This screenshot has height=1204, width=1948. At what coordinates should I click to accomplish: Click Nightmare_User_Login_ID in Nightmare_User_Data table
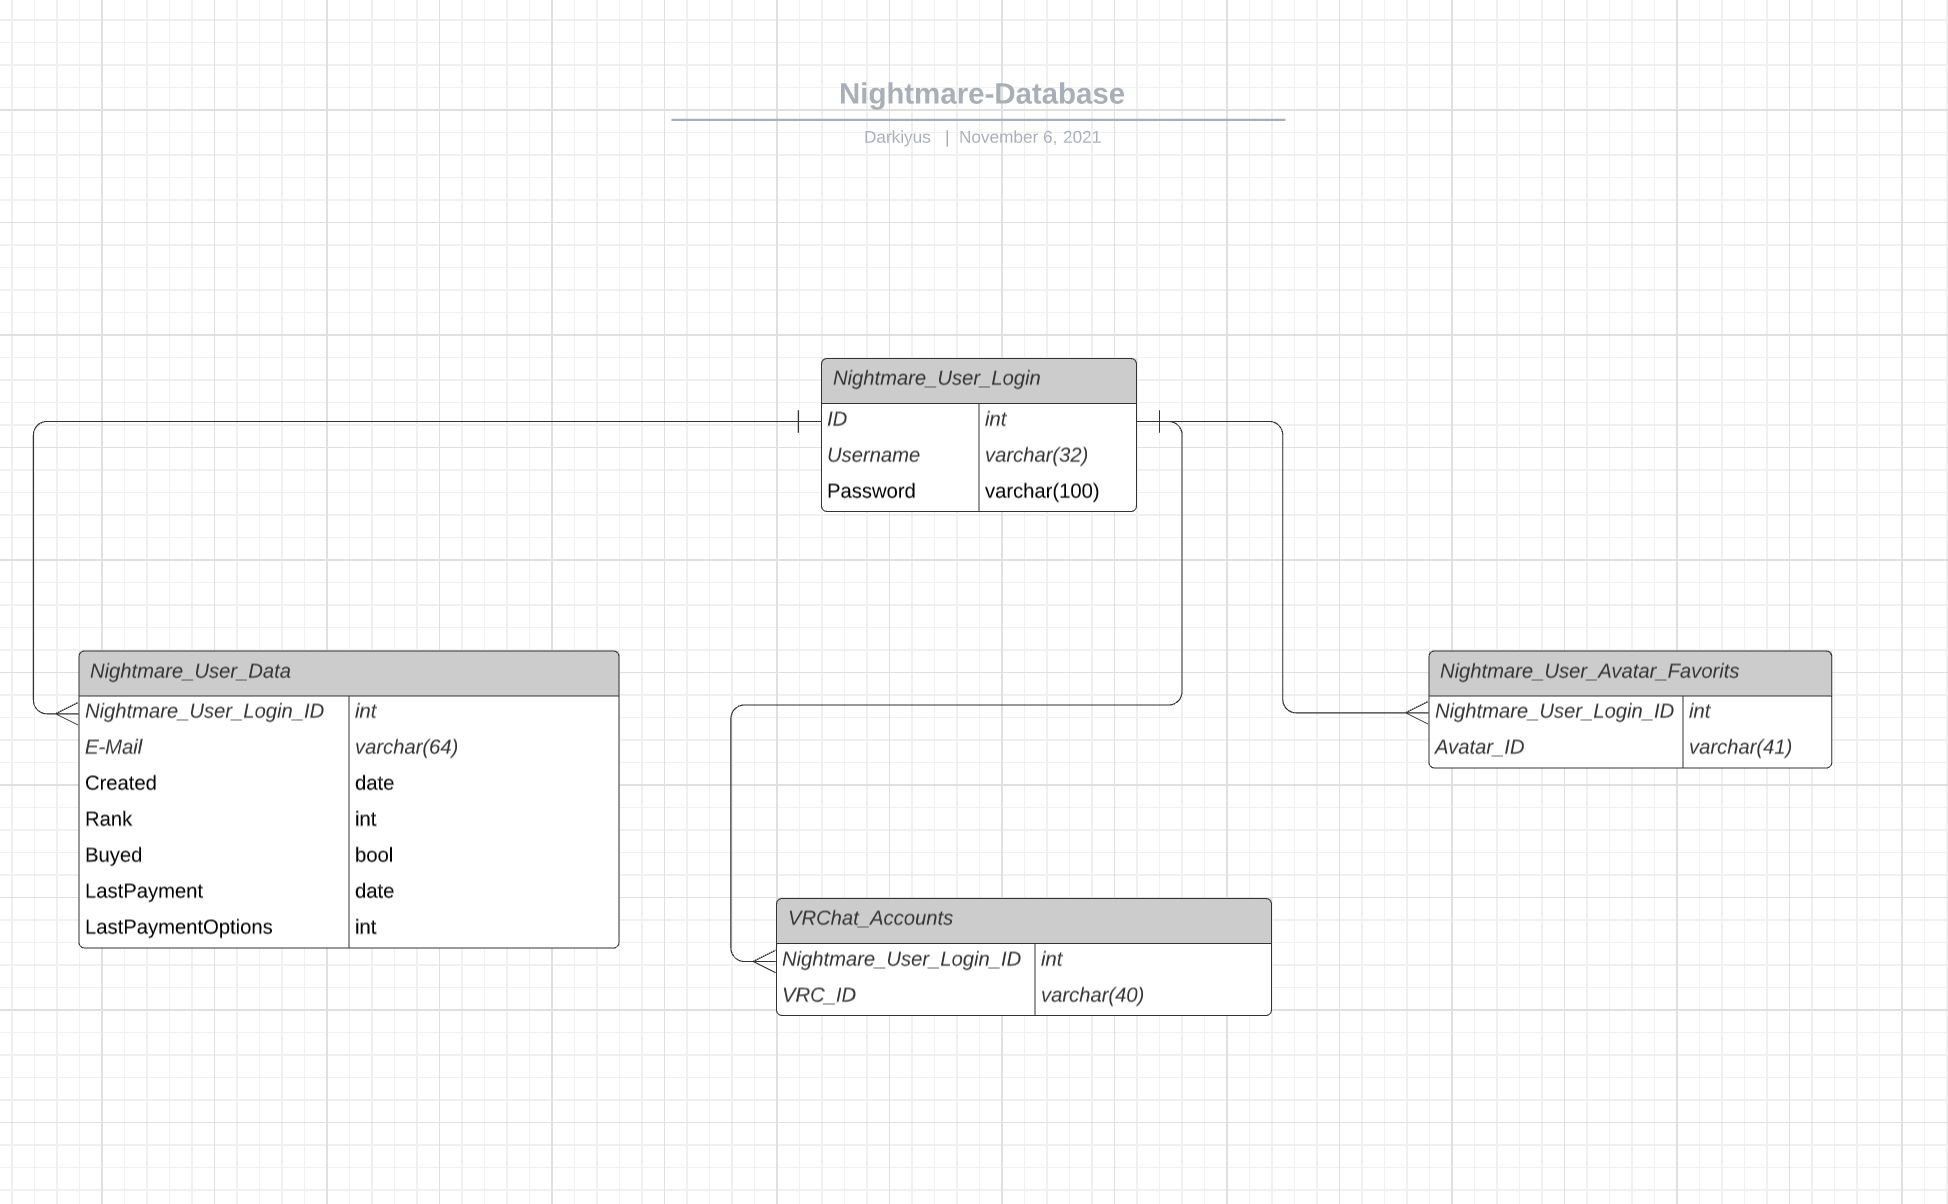[x=214, y=712]
